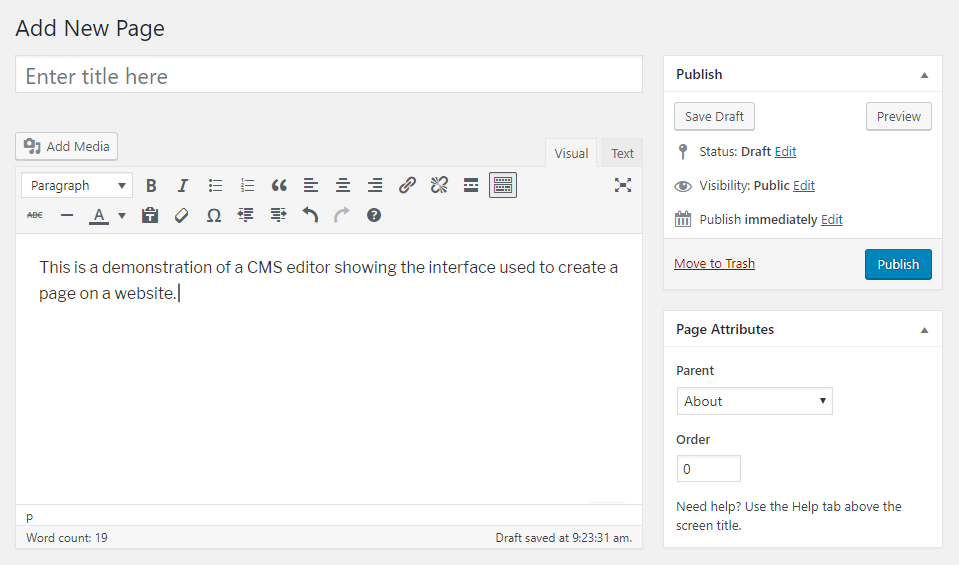Switch to the Text editor tab
Viewport: 959px width, 565px height.
click(x=622, y=153)
